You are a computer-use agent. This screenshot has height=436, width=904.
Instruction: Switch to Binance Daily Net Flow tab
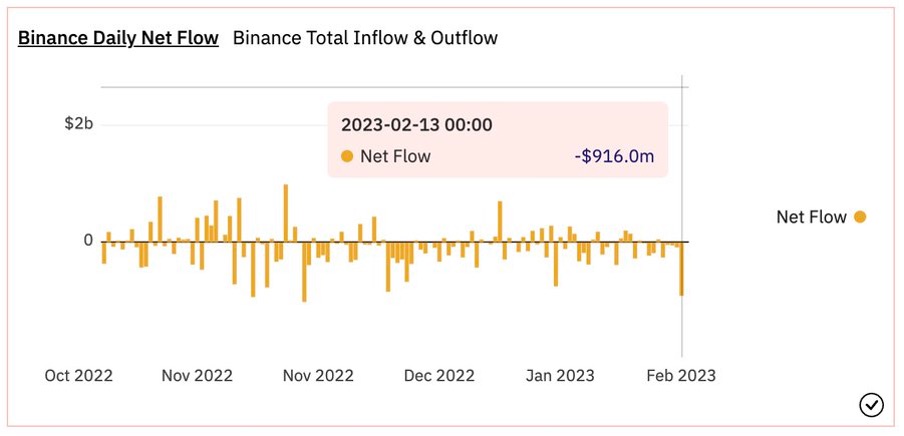[118, 38]
